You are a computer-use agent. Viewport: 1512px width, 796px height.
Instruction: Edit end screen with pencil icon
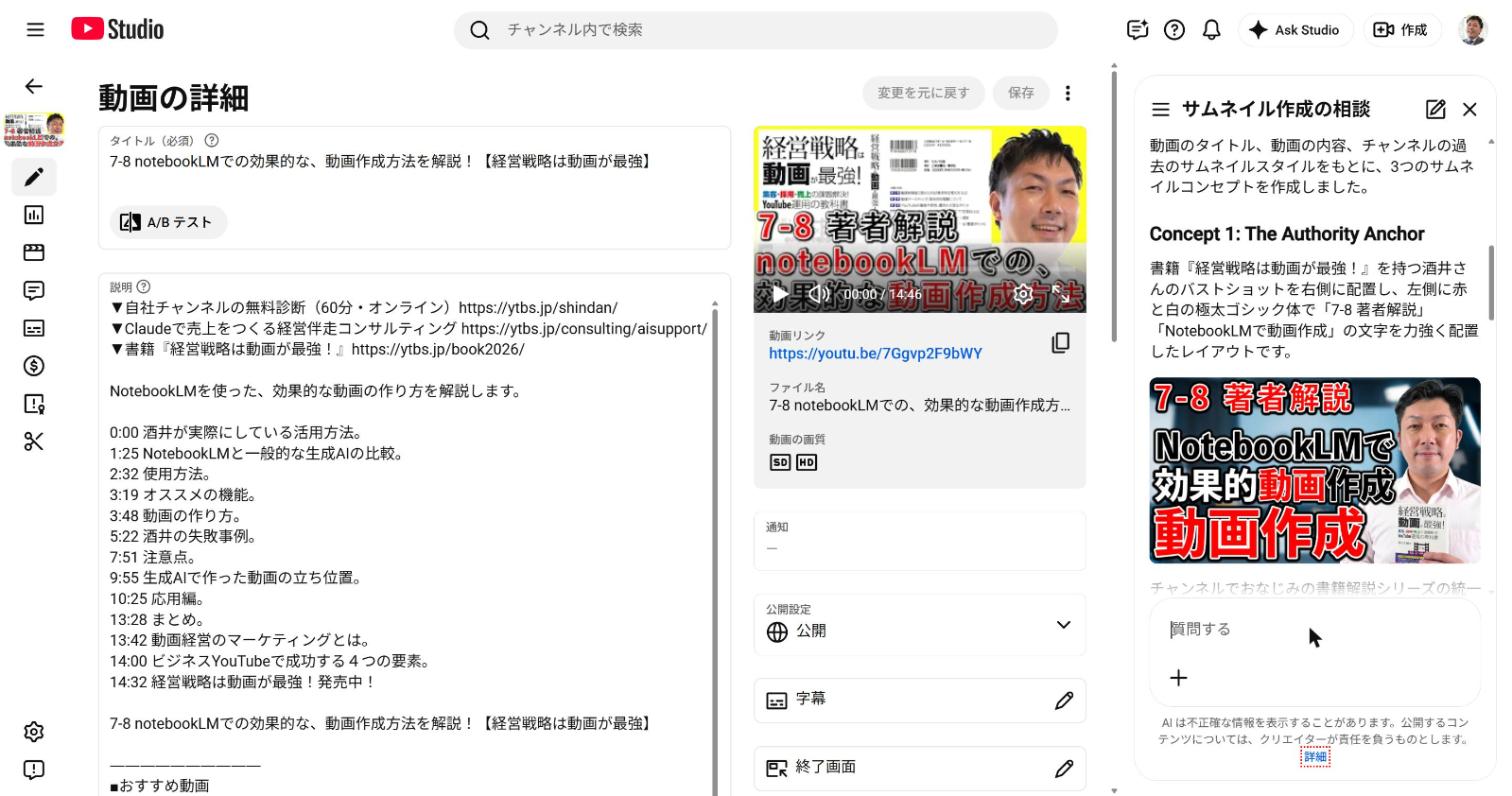click(x=1064, y=768)
